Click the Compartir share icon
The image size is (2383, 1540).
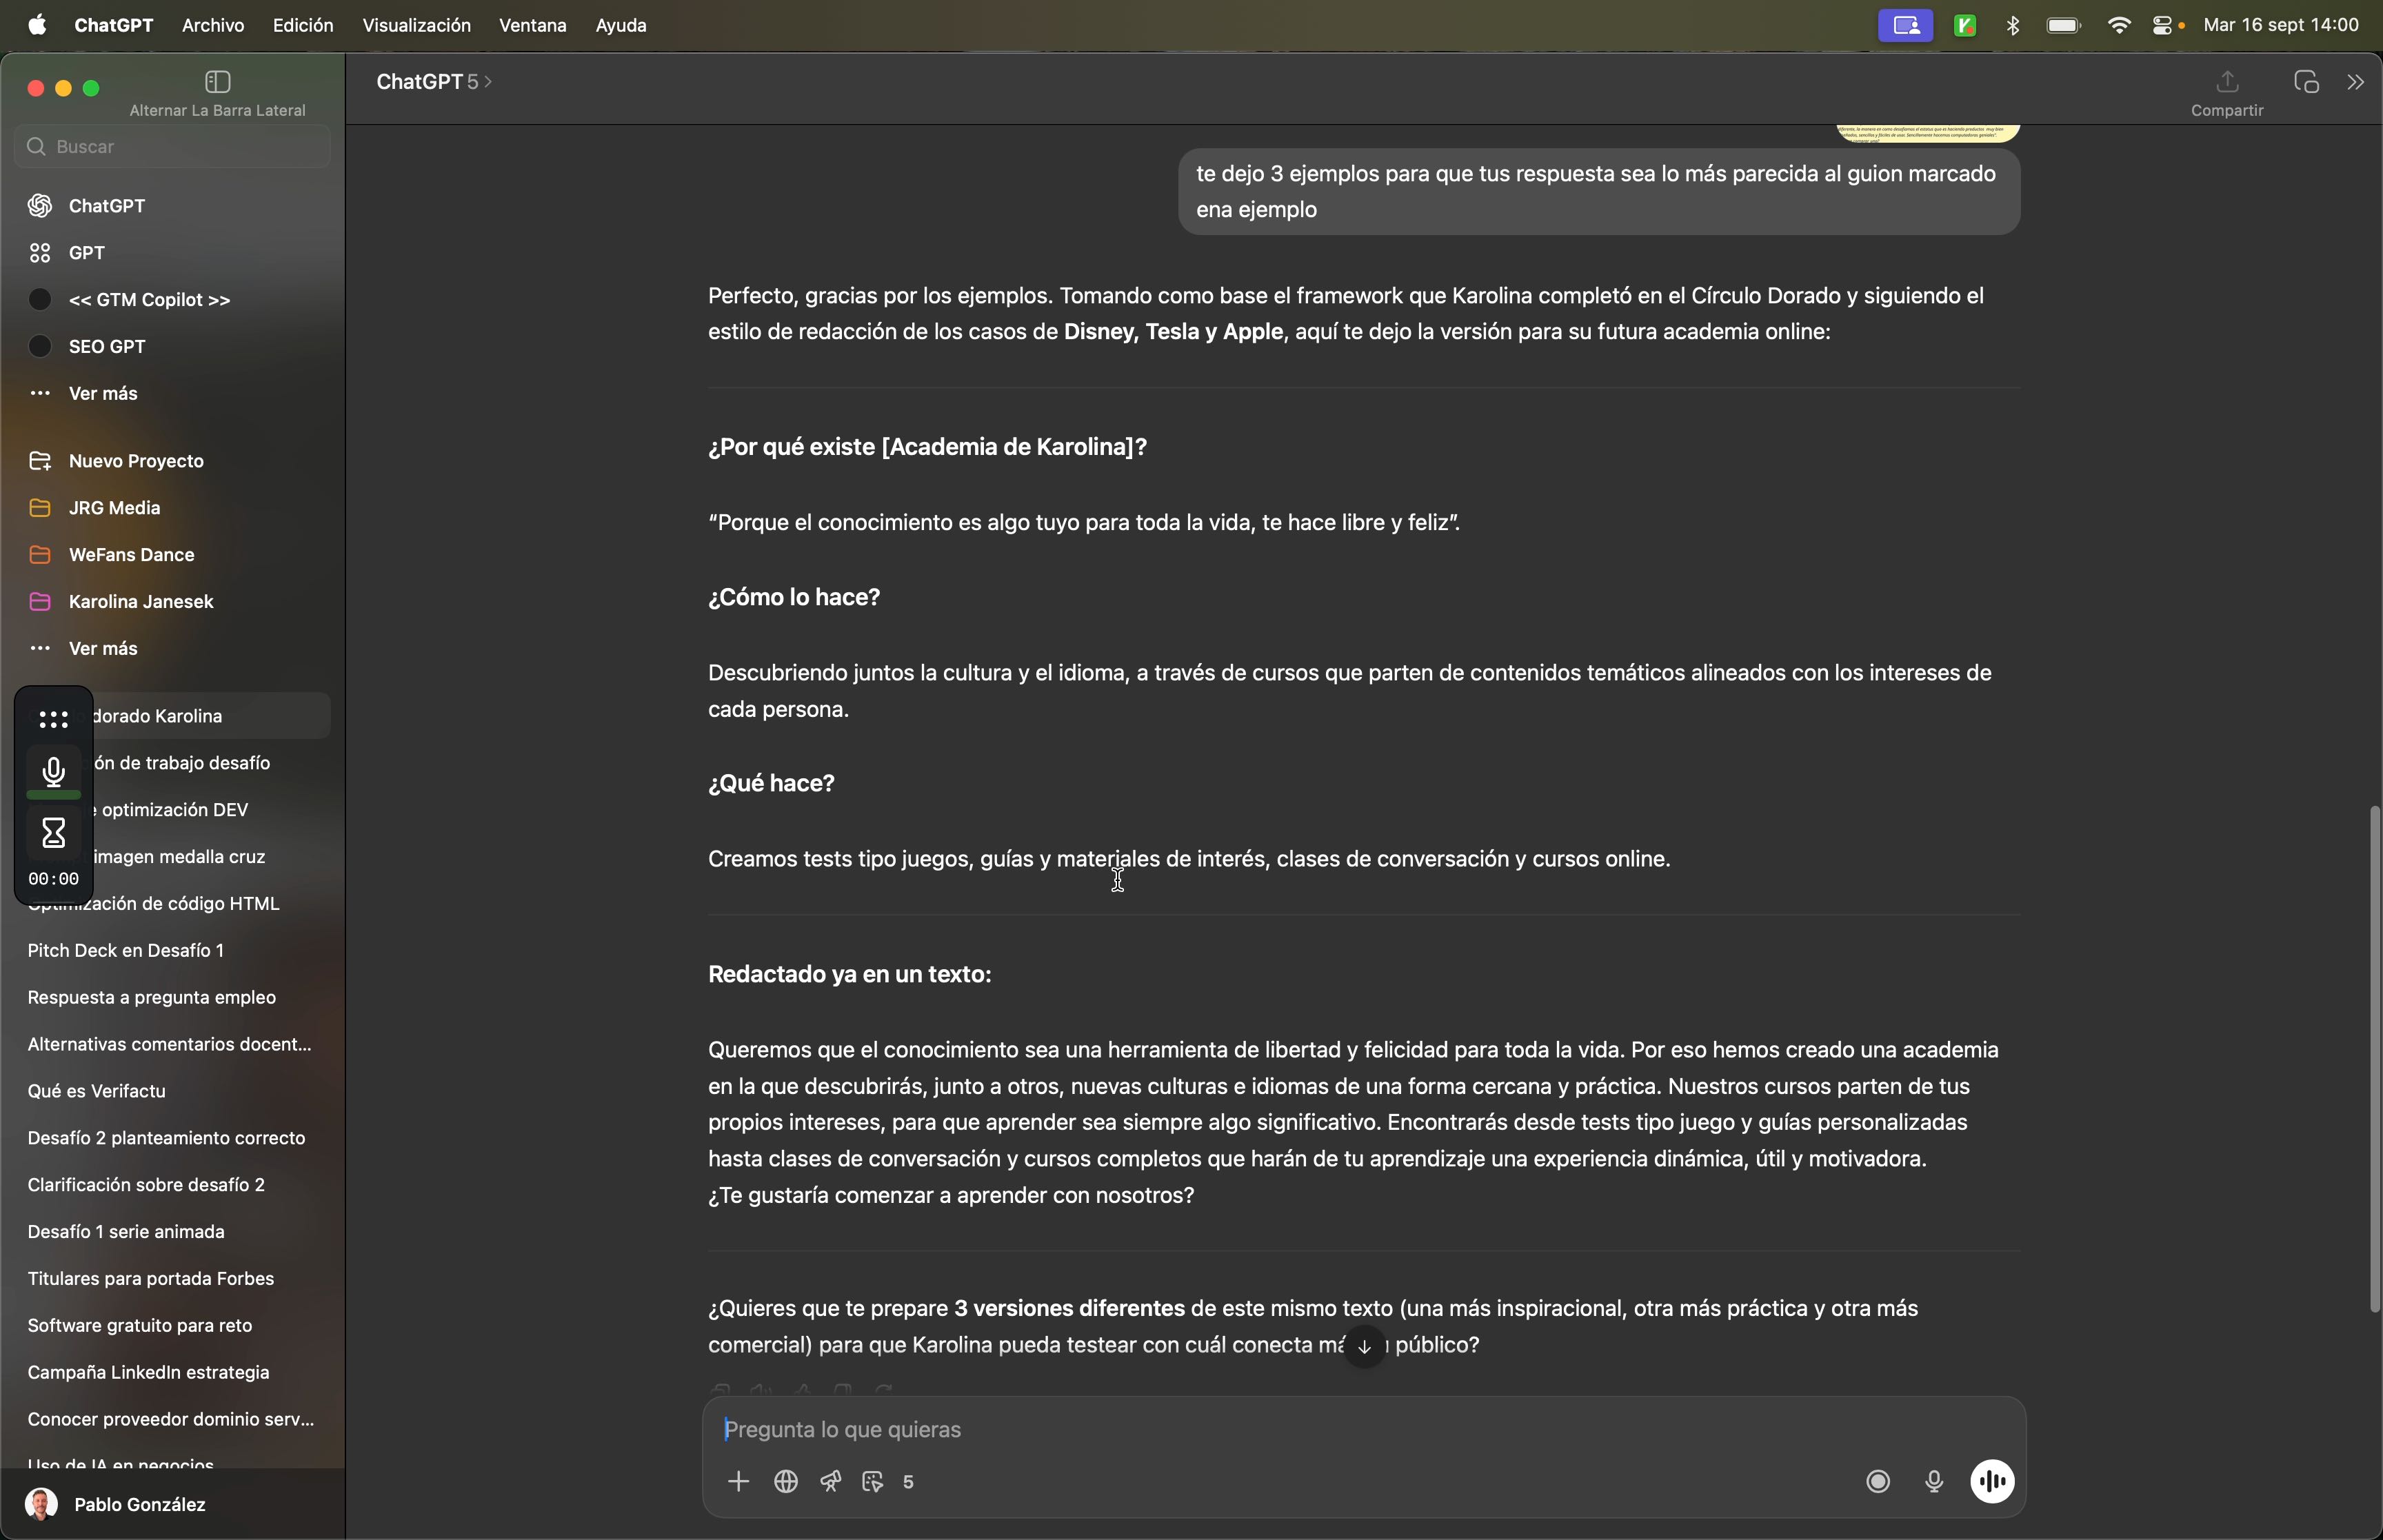[x=2227, y=82]
